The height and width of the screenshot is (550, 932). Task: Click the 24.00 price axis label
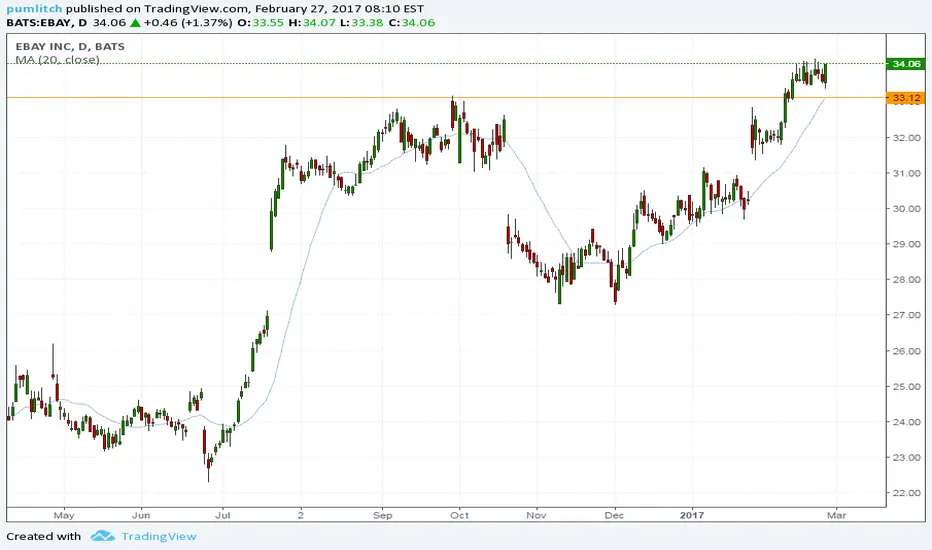tap(906, 422)
